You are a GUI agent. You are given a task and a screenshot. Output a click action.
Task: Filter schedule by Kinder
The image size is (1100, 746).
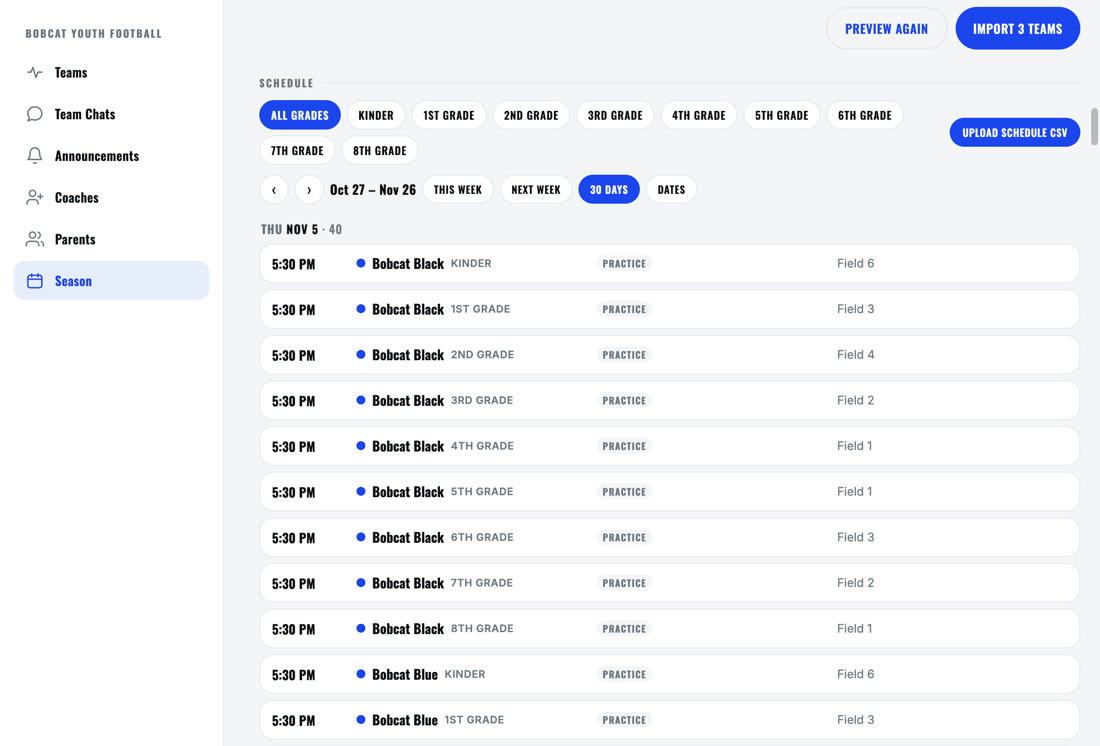[376, 115]
